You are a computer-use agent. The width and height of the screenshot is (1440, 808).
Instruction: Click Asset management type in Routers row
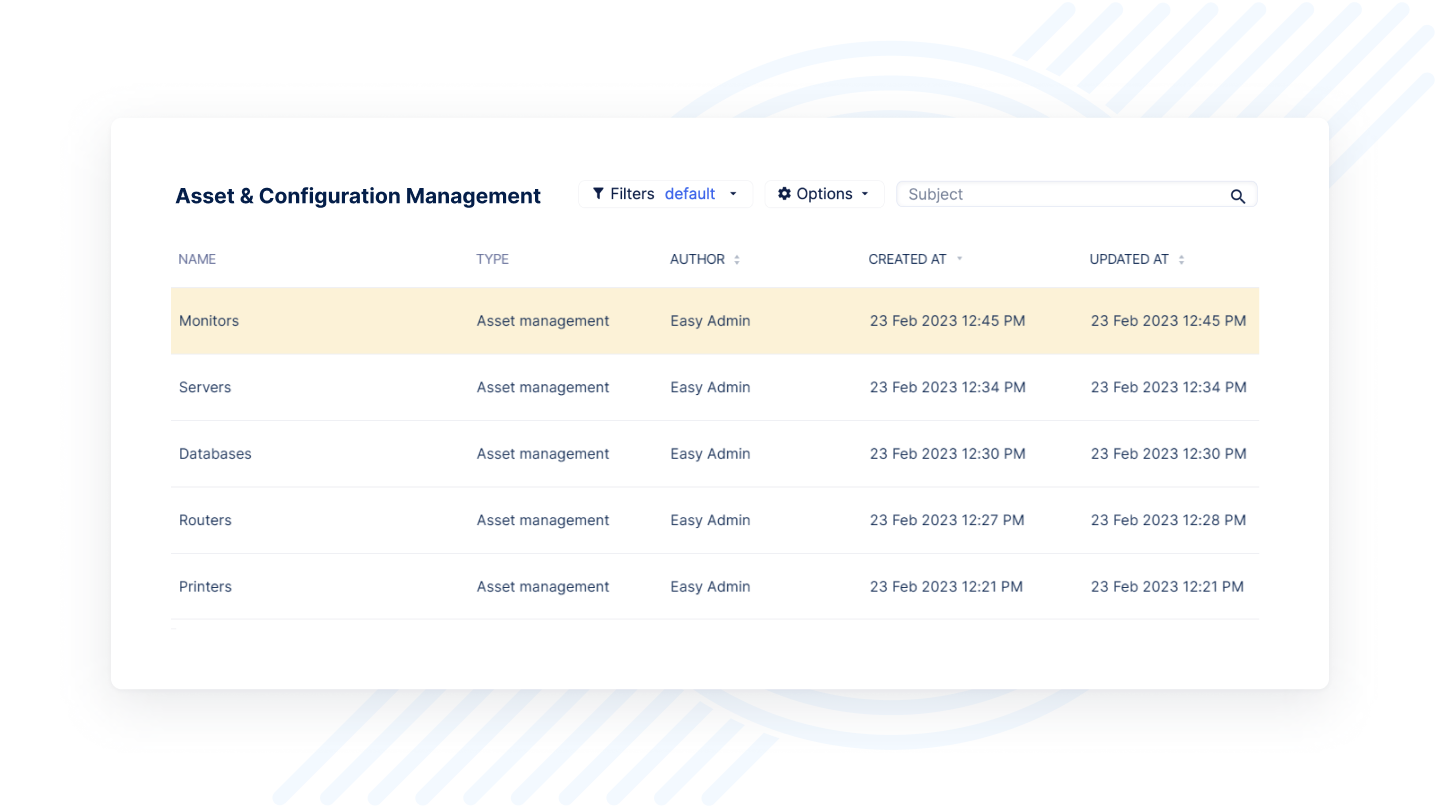(x=542, y=520)
